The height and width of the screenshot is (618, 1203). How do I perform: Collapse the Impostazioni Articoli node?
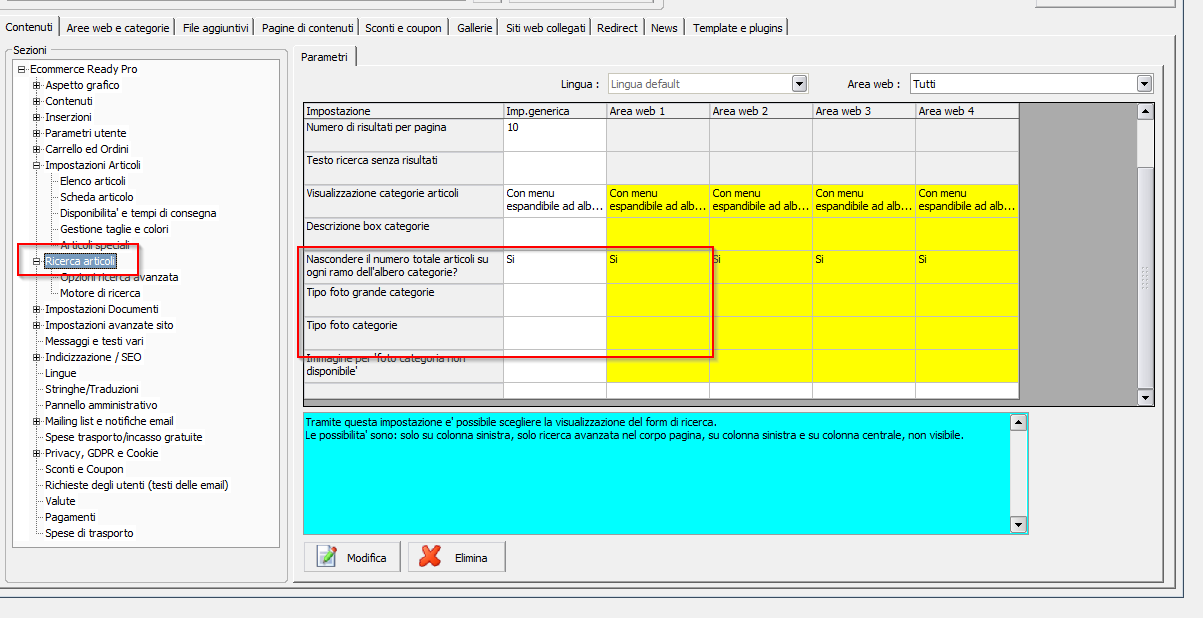point(37,165)
